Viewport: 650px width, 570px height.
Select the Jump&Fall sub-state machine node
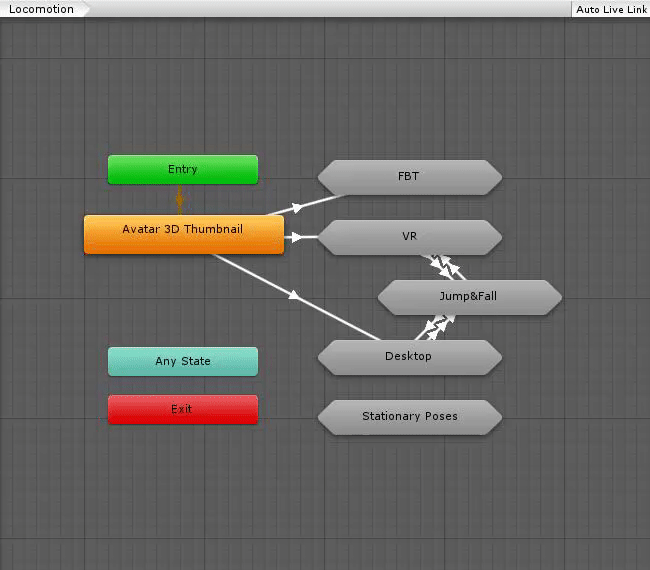(468, 296)
